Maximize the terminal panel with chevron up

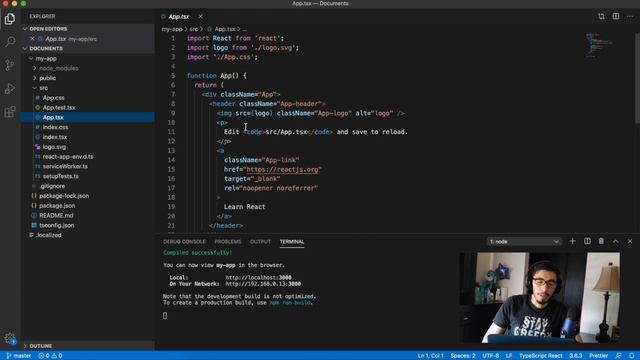[x=616, y=241]
